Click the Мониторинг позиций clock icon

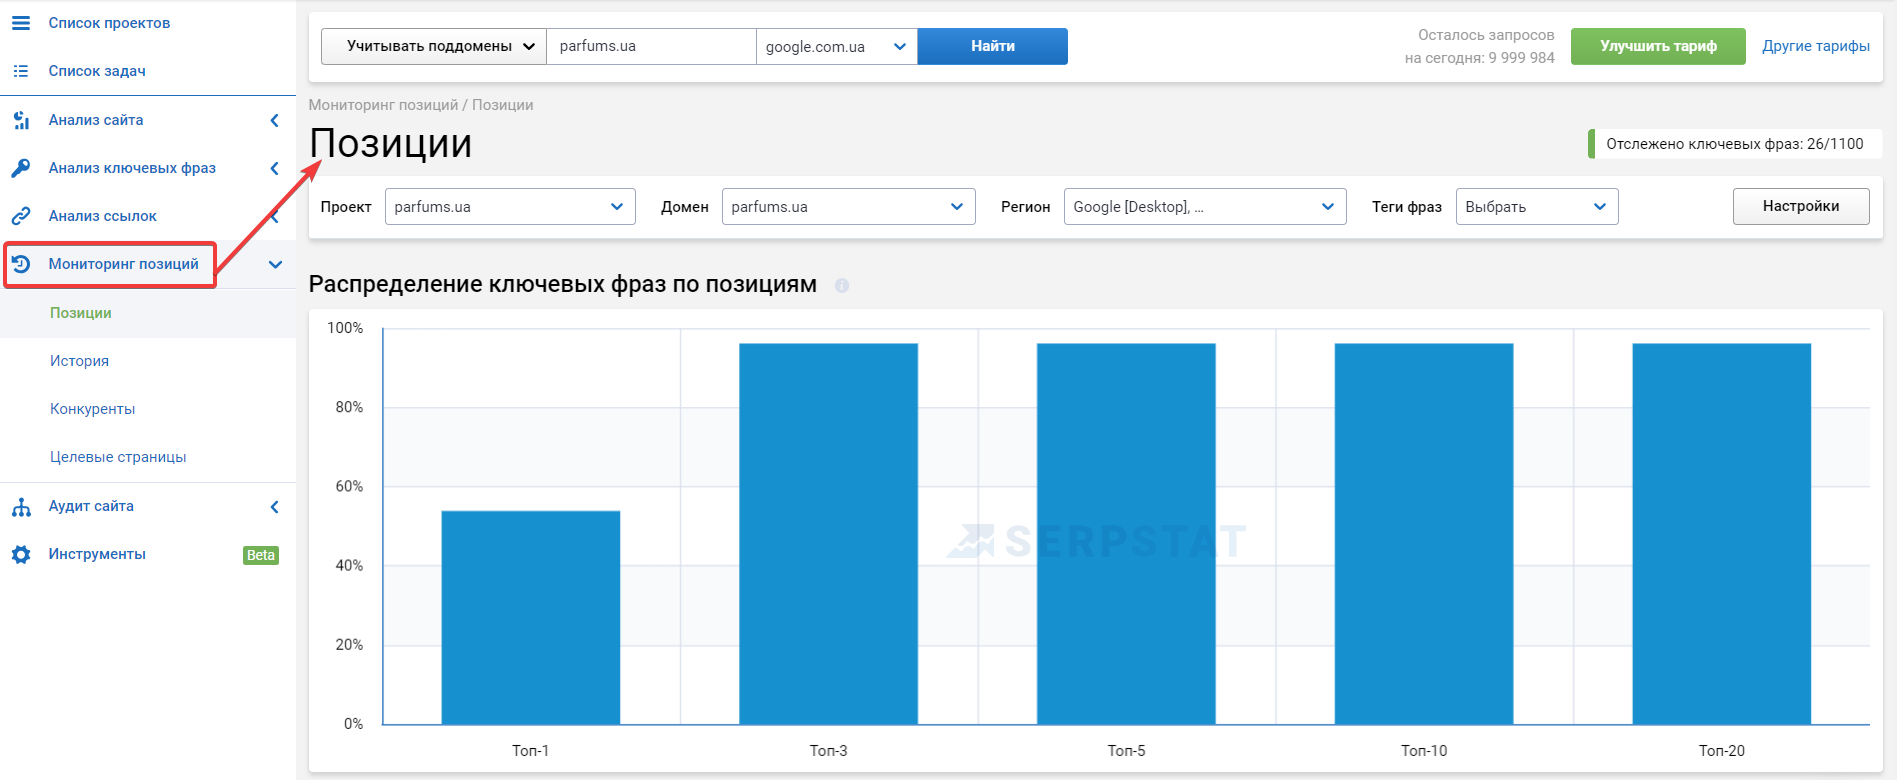click(21, 264)
